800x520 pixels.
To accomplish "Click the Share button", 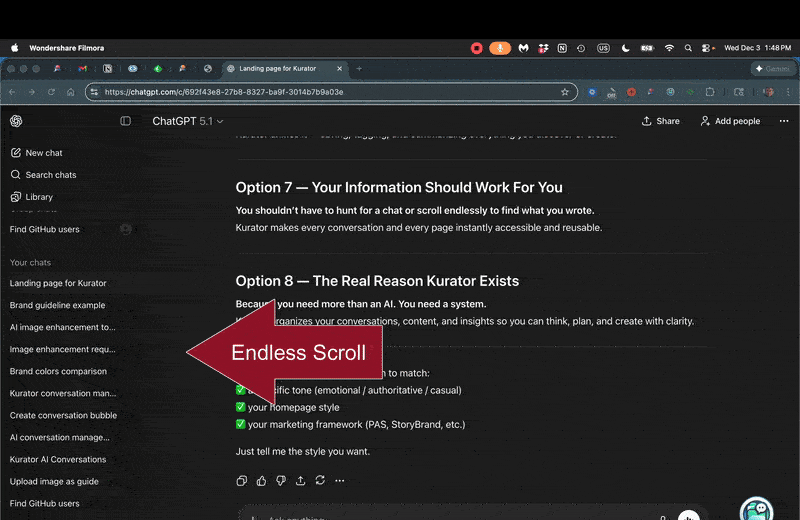I will [x=660, y=121].
